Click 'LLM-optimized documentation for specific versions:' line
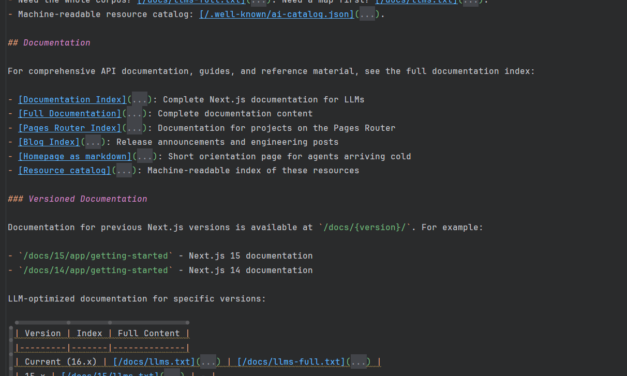 [136, 298]
